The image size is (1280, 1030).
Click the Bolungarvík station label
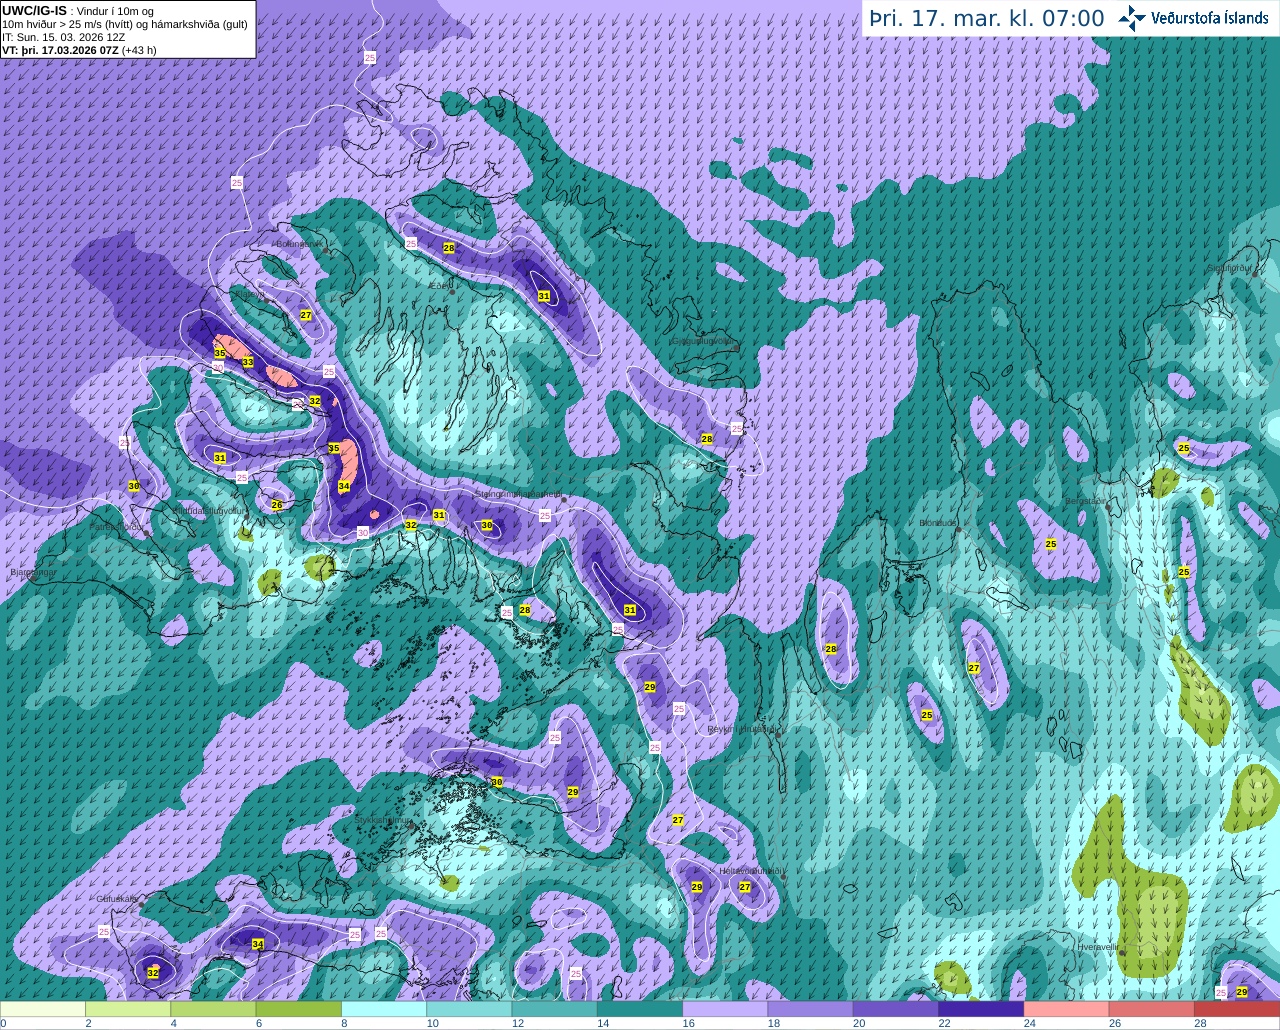[x=298, y=243]
